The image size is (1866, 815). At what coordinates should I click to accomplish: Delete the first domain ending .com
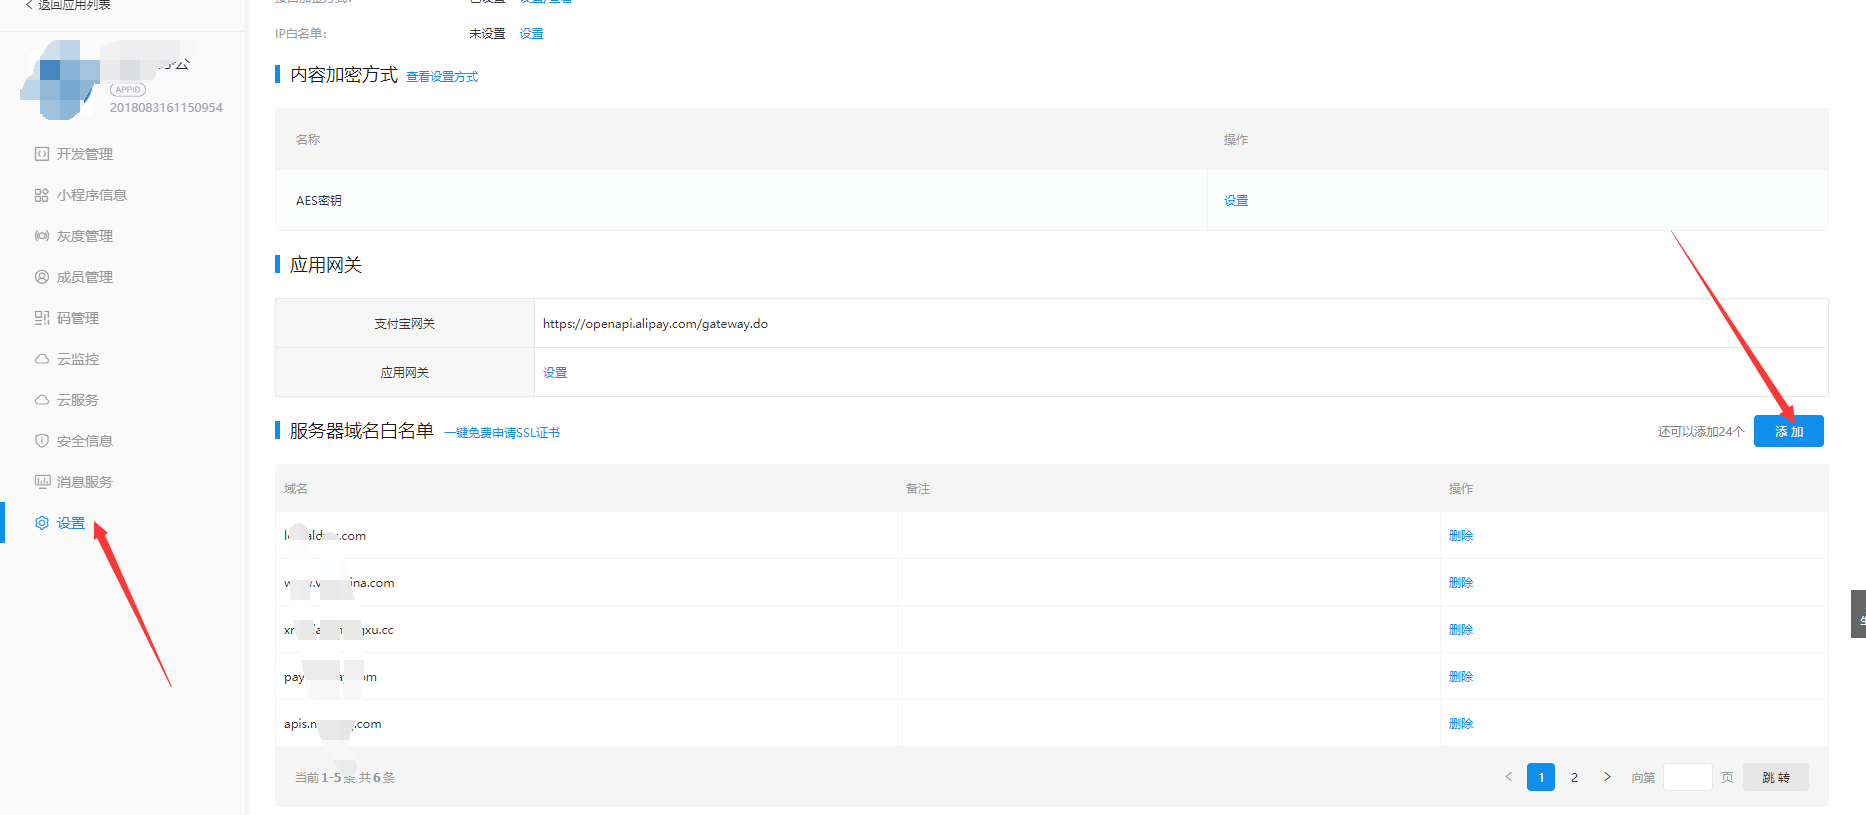pos(1461,536)
